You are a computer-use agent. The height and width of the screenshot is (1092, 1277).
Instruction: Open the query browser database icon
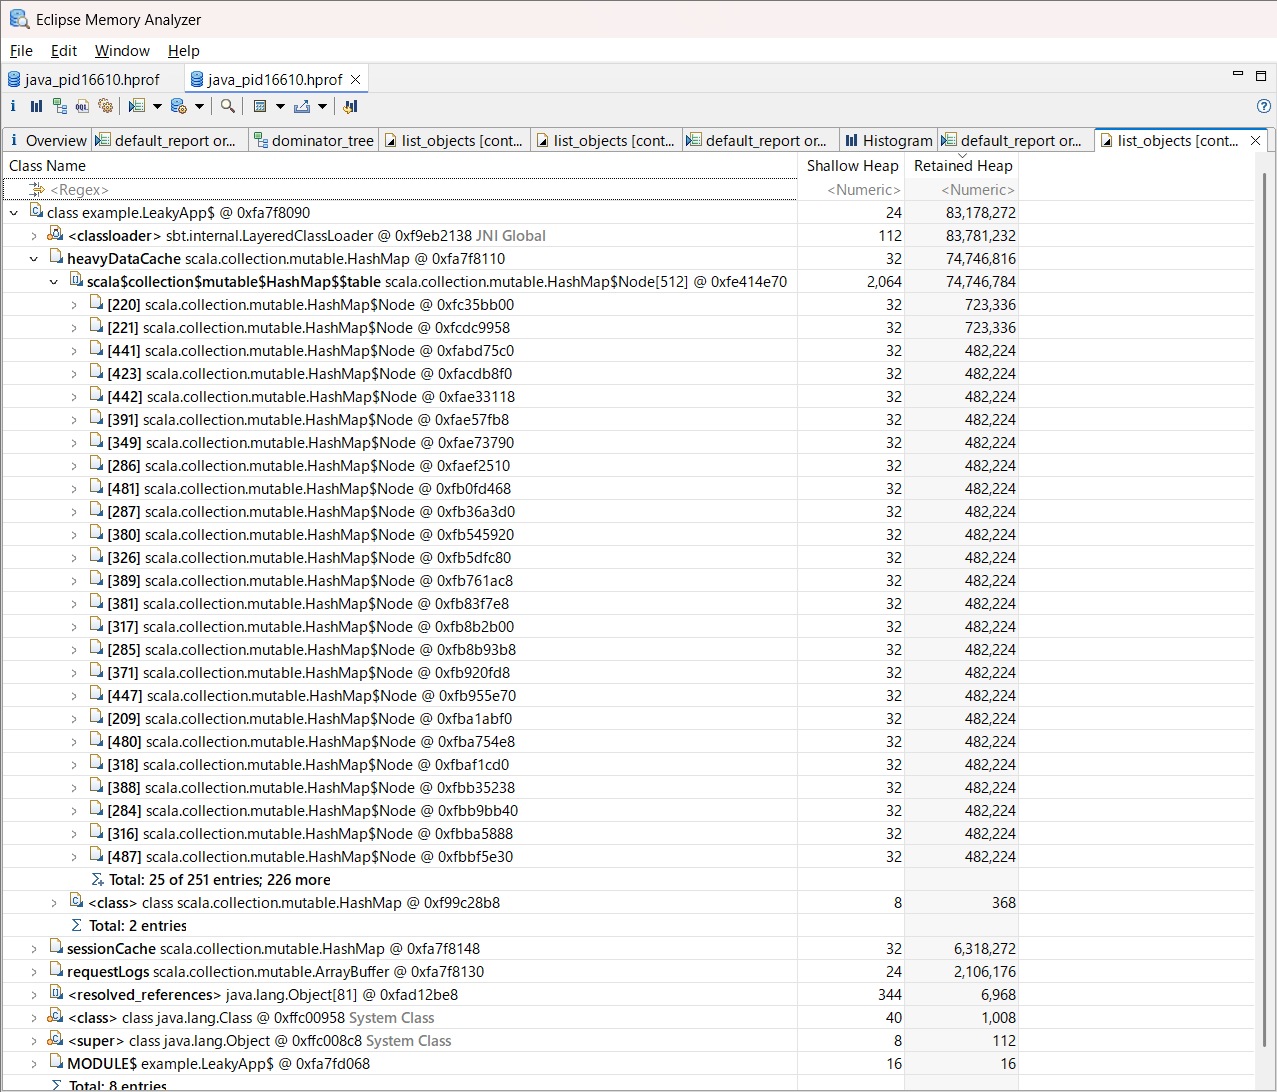tap(179, 106)
